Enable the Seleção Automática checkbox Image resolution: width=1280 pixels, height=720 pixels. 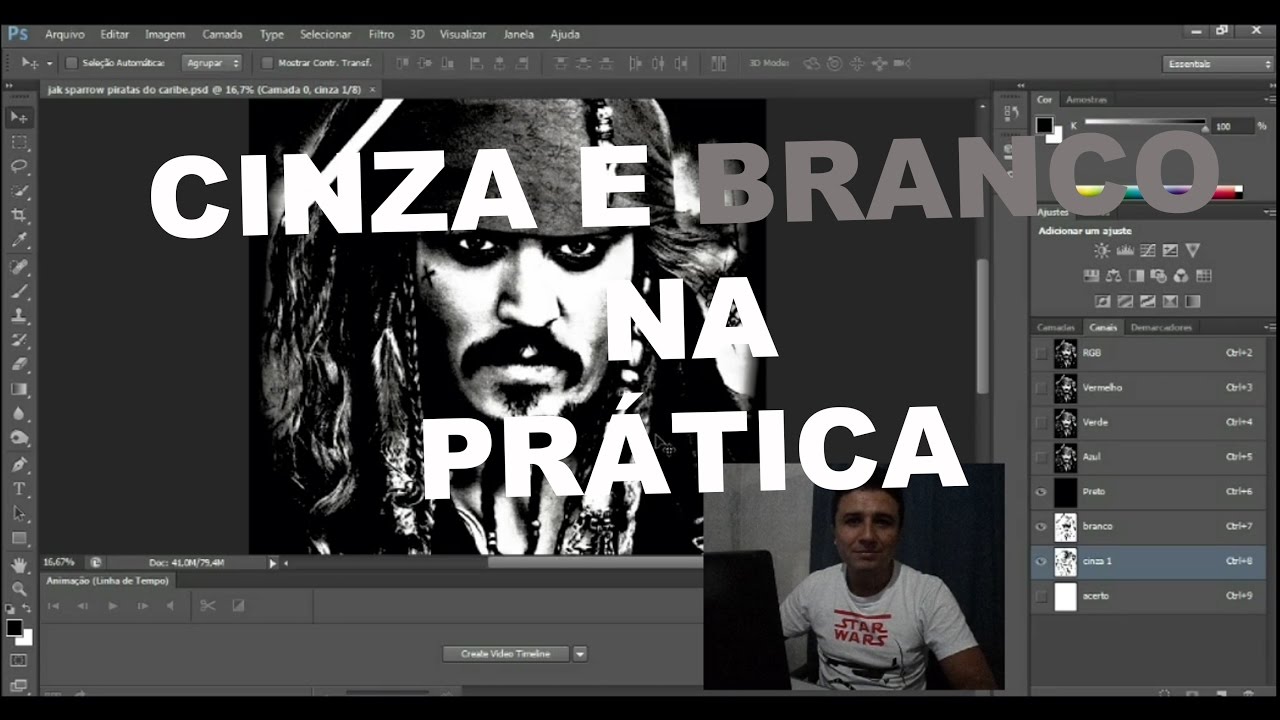(71, 63)
